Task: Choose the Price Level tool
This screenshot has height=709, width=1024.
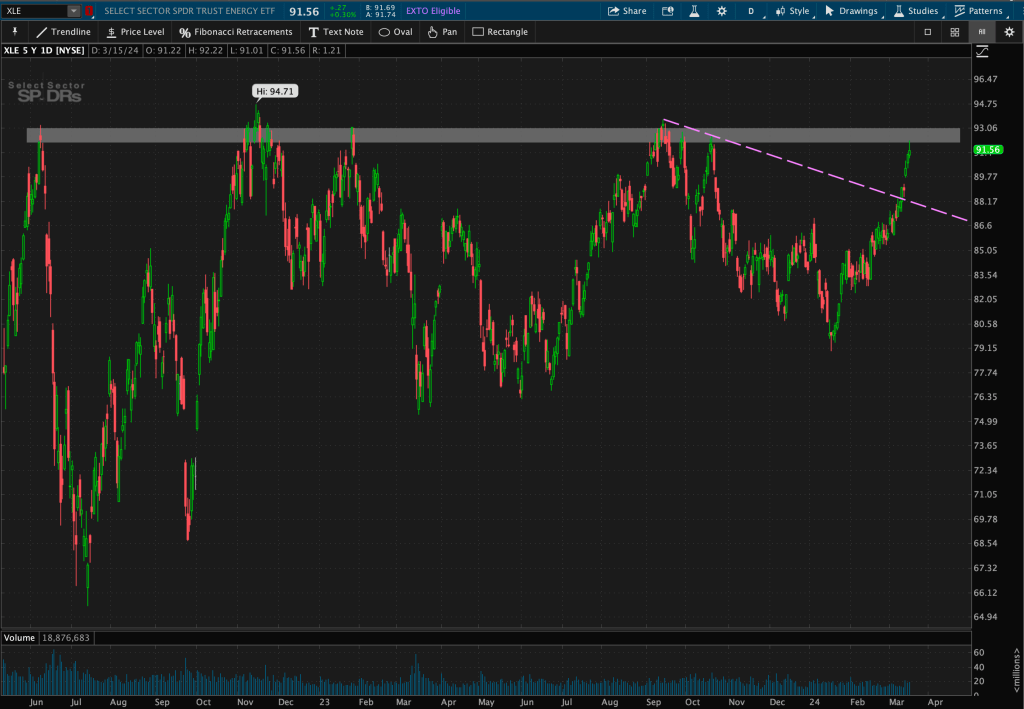Action: tap(135, 32)
